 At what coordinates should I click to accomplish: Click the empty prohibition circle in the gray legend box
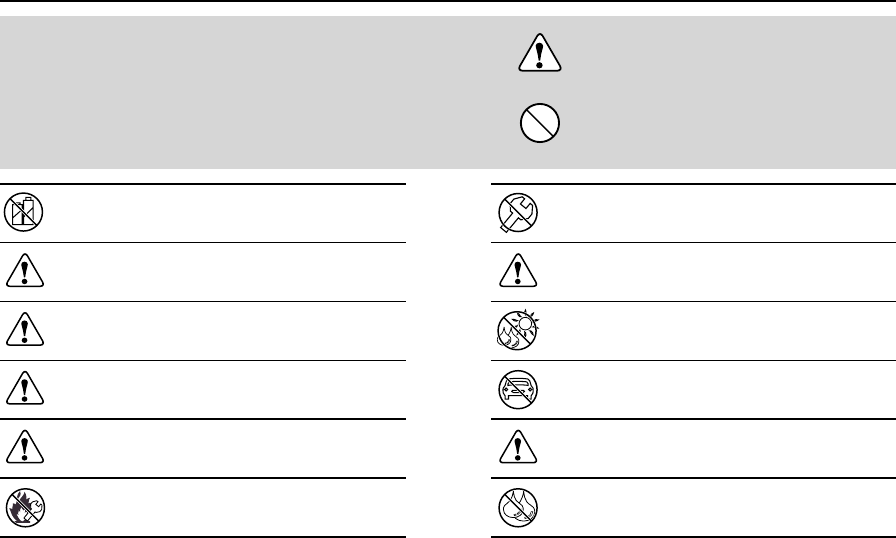(541, 125)
